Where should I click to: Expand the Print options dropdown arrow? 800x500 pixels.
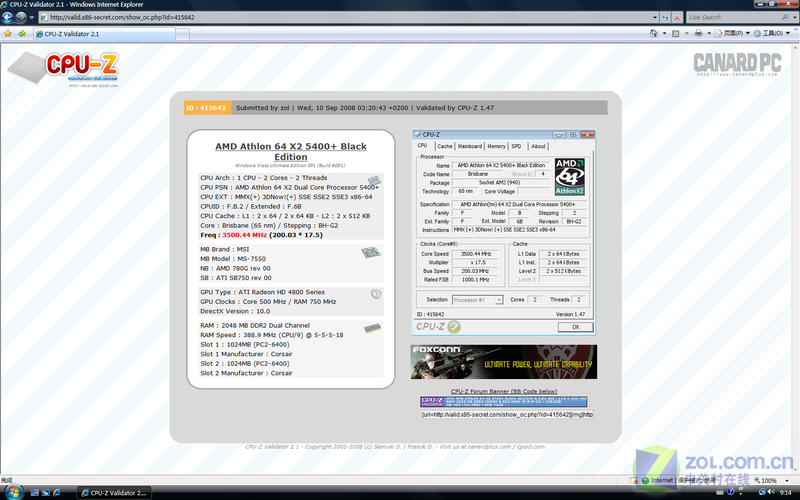click(709, 33)
